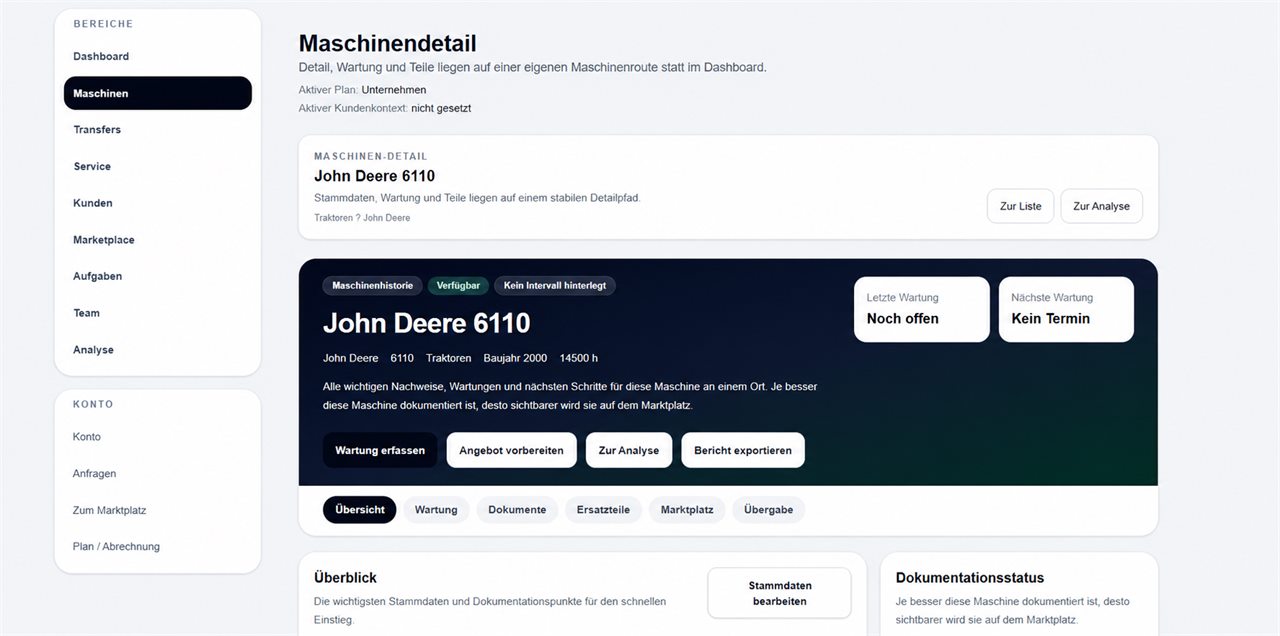
Task: Open the Kunden section
Action: [158, 203]
